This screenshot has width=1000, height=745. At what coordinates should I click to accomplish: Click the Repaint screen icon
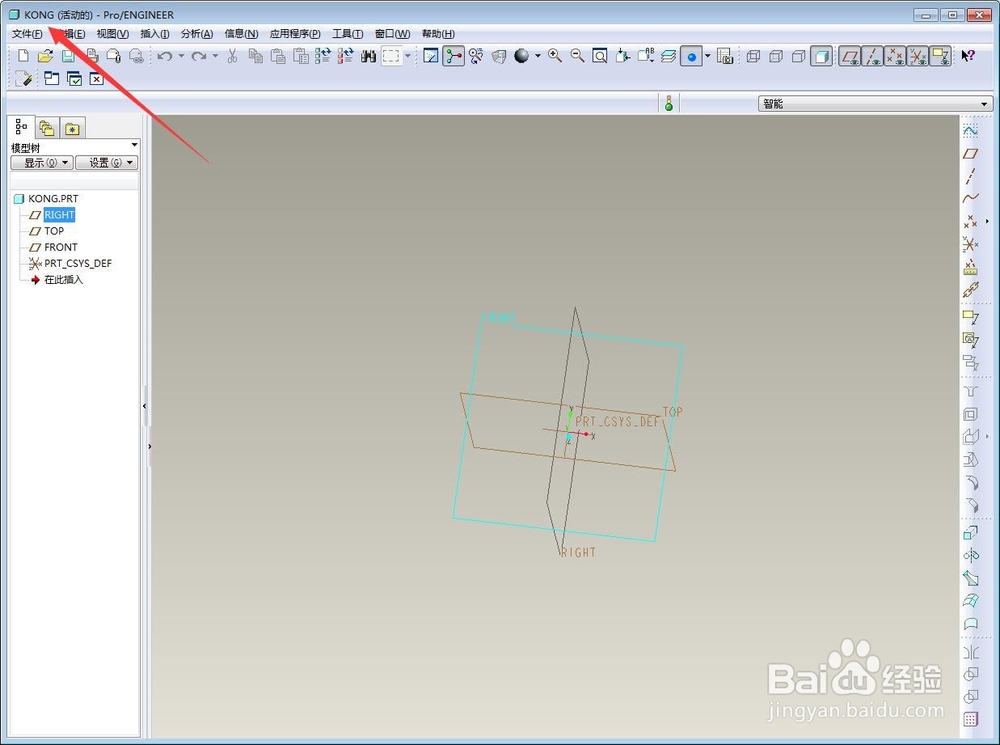431,56
